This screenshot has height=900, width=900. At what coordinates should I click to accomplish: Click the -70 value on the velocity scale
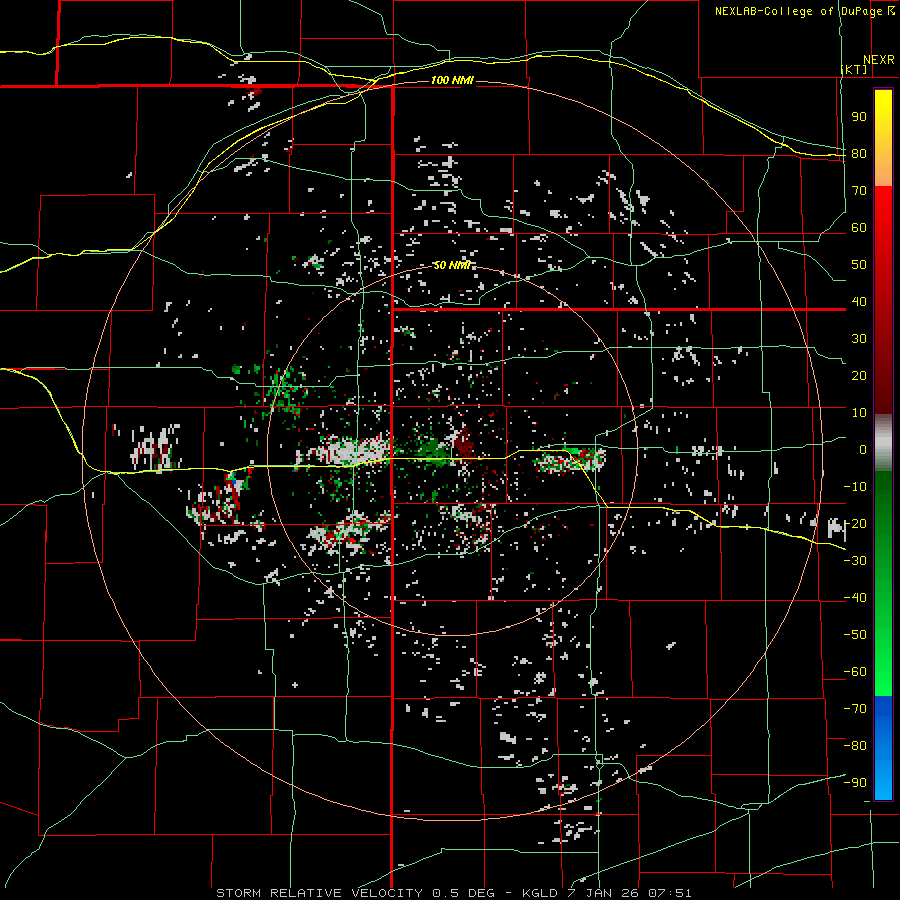pyautogui.click(x=855, y=709)
